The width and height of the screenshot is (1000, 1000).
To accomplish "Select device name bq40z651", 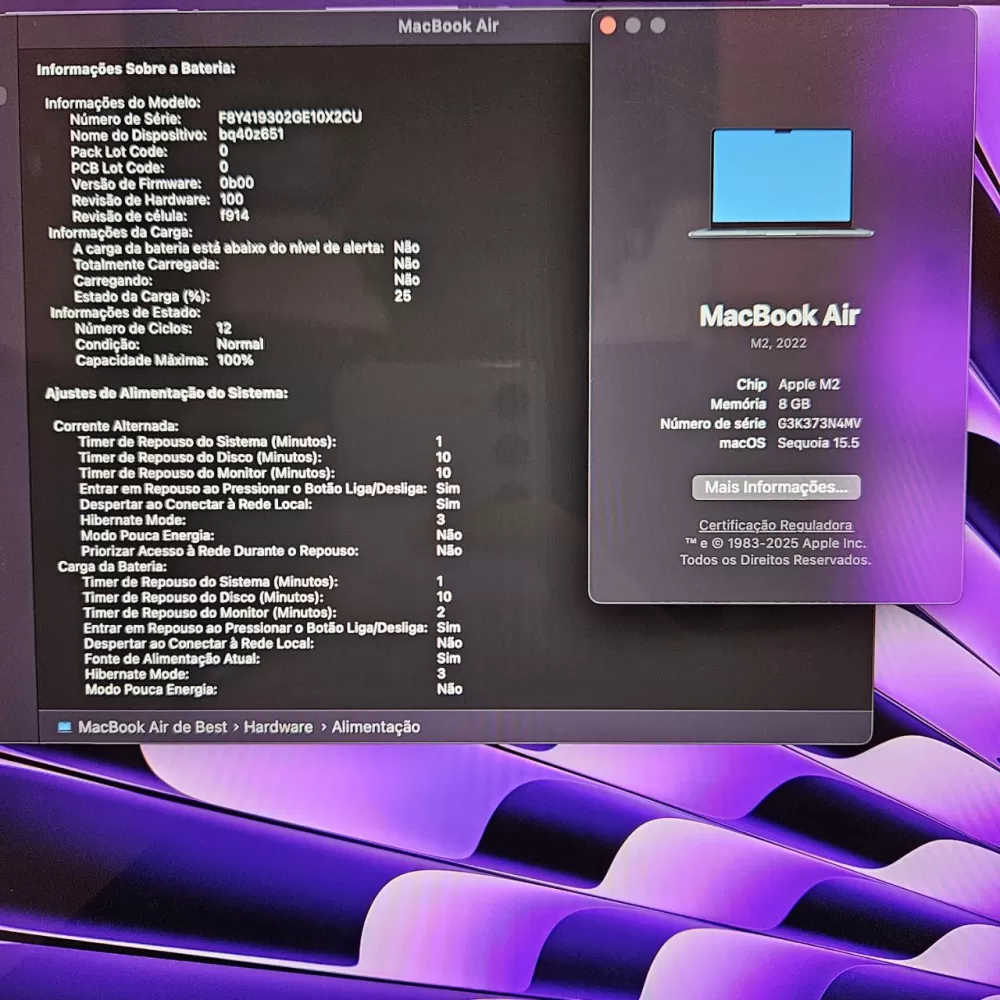I will [x=251, y=134].
